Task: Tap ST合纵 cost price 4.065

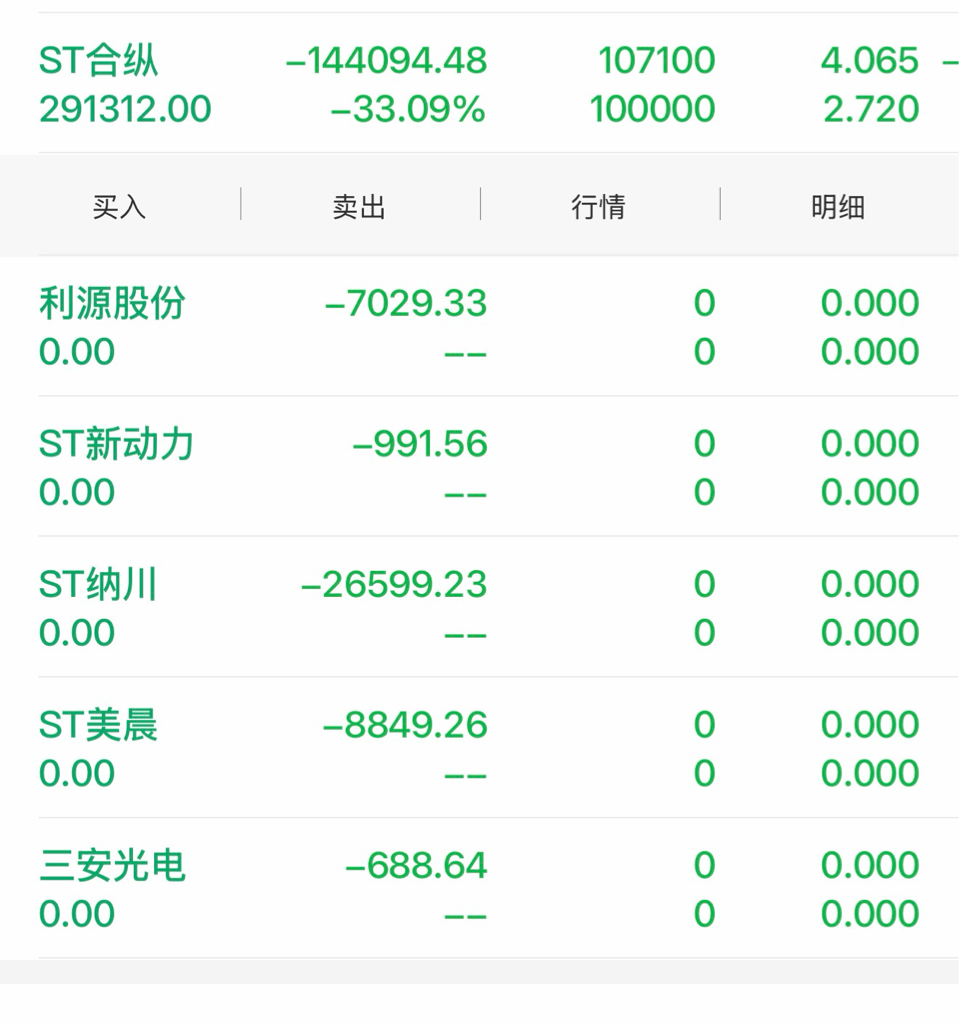Action: (x=869, y=61)
